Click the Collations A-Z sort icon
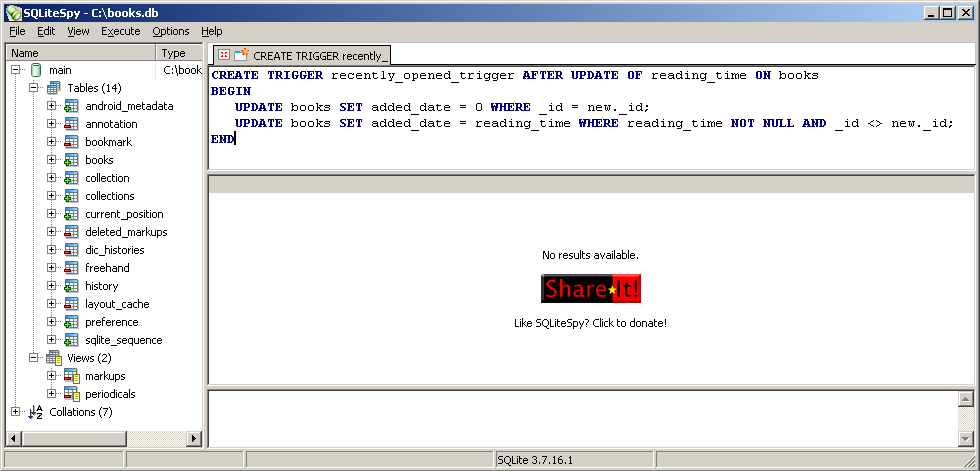Screen dimensions: 980x471 [x=36, y=412]
